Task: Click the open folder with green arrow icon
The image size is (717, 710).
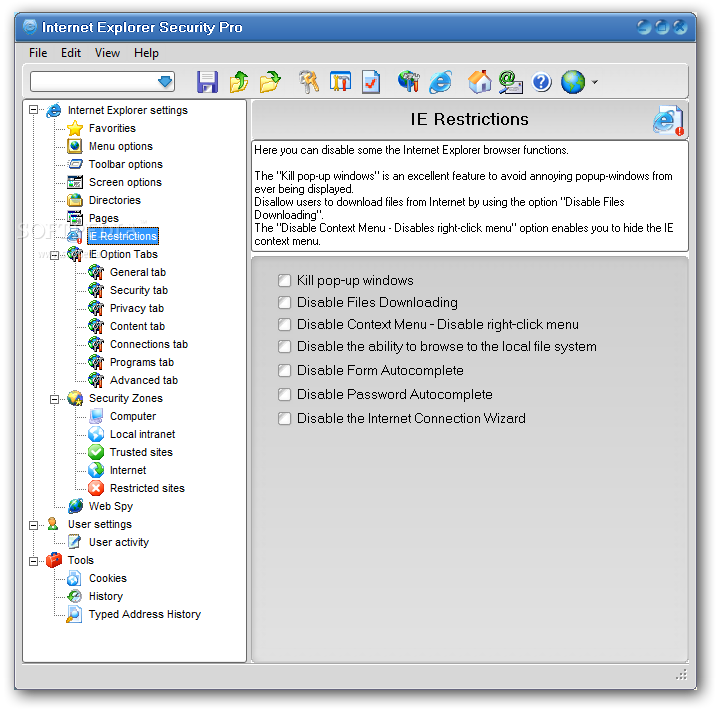Action: (270, 82)
